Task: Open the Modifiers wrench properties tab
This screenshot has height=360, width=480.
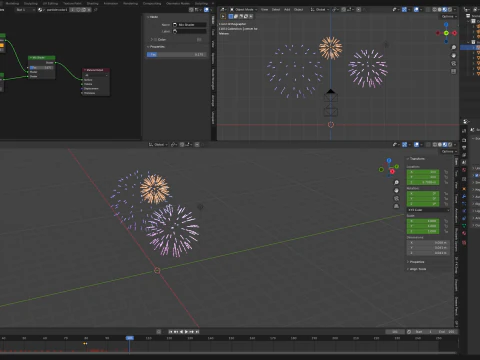Action: 464,196
